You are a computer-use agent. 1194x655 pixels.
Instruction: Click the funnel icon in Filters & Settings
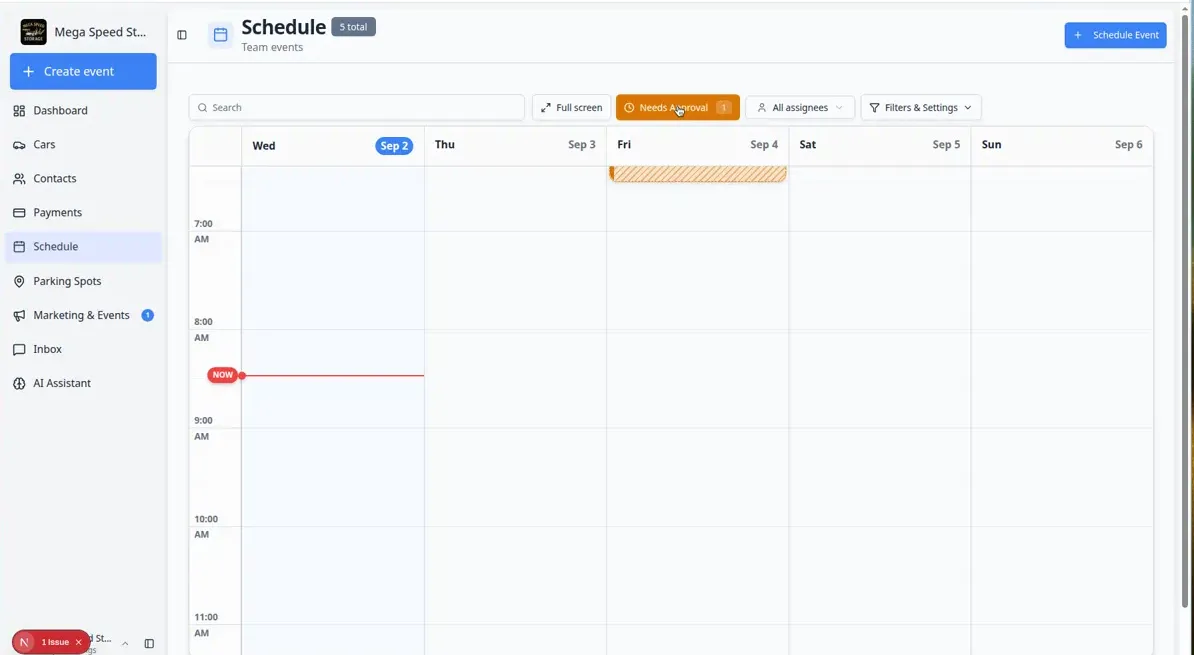pyautogui.click(x=874, y=107)
